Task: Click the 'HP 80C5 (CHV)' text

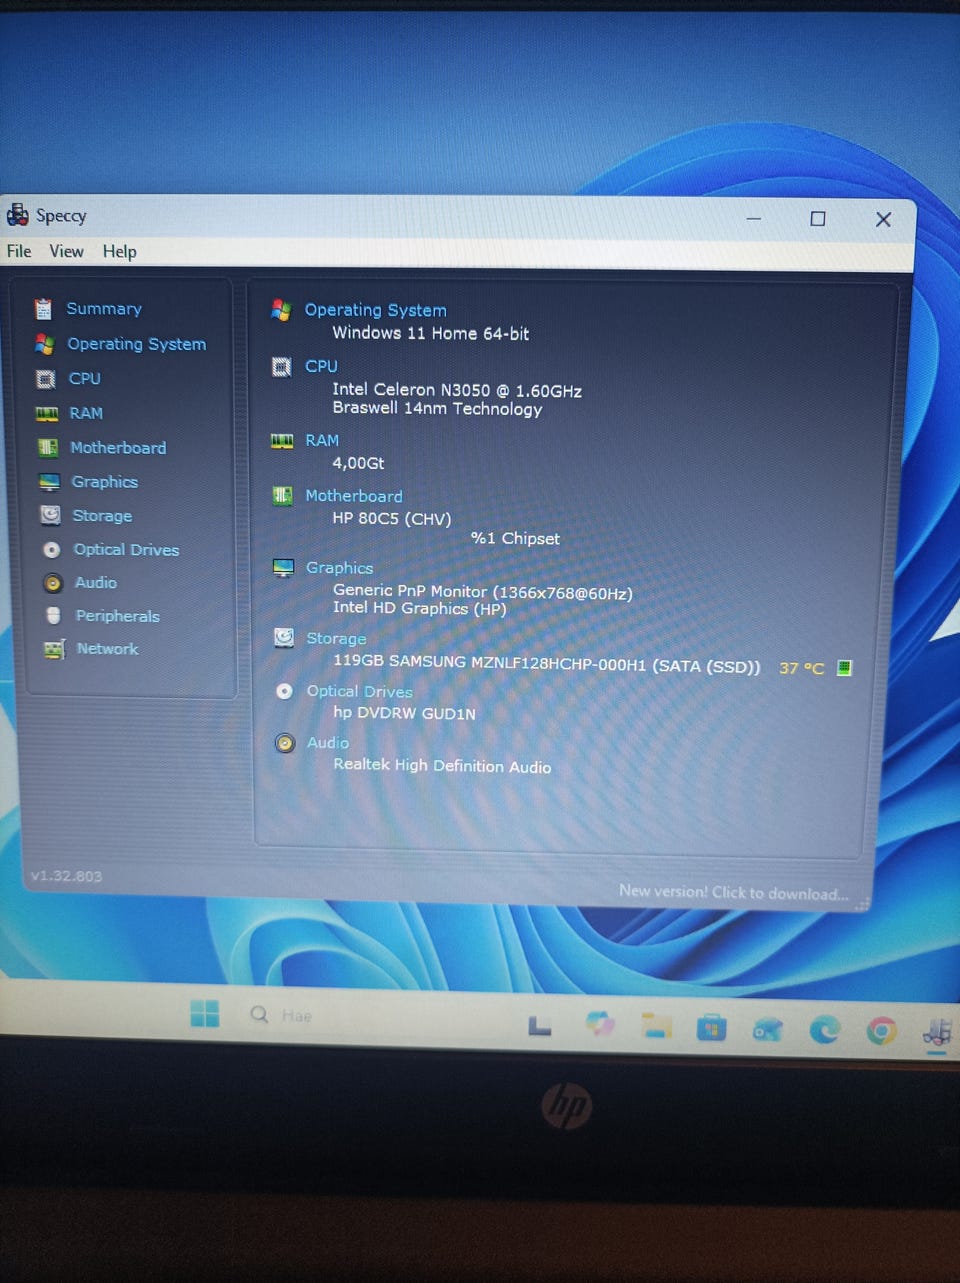Action: point(392,519)
